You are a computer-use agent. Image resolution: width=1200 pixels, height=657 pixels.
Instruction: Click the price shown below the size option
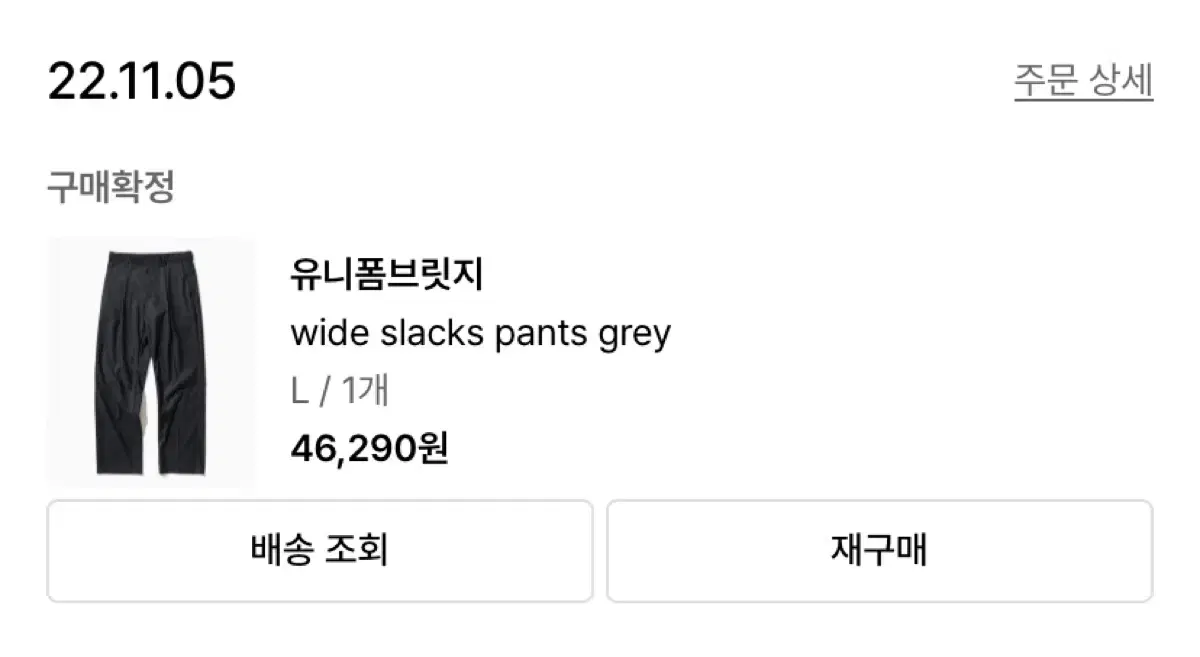369,449
